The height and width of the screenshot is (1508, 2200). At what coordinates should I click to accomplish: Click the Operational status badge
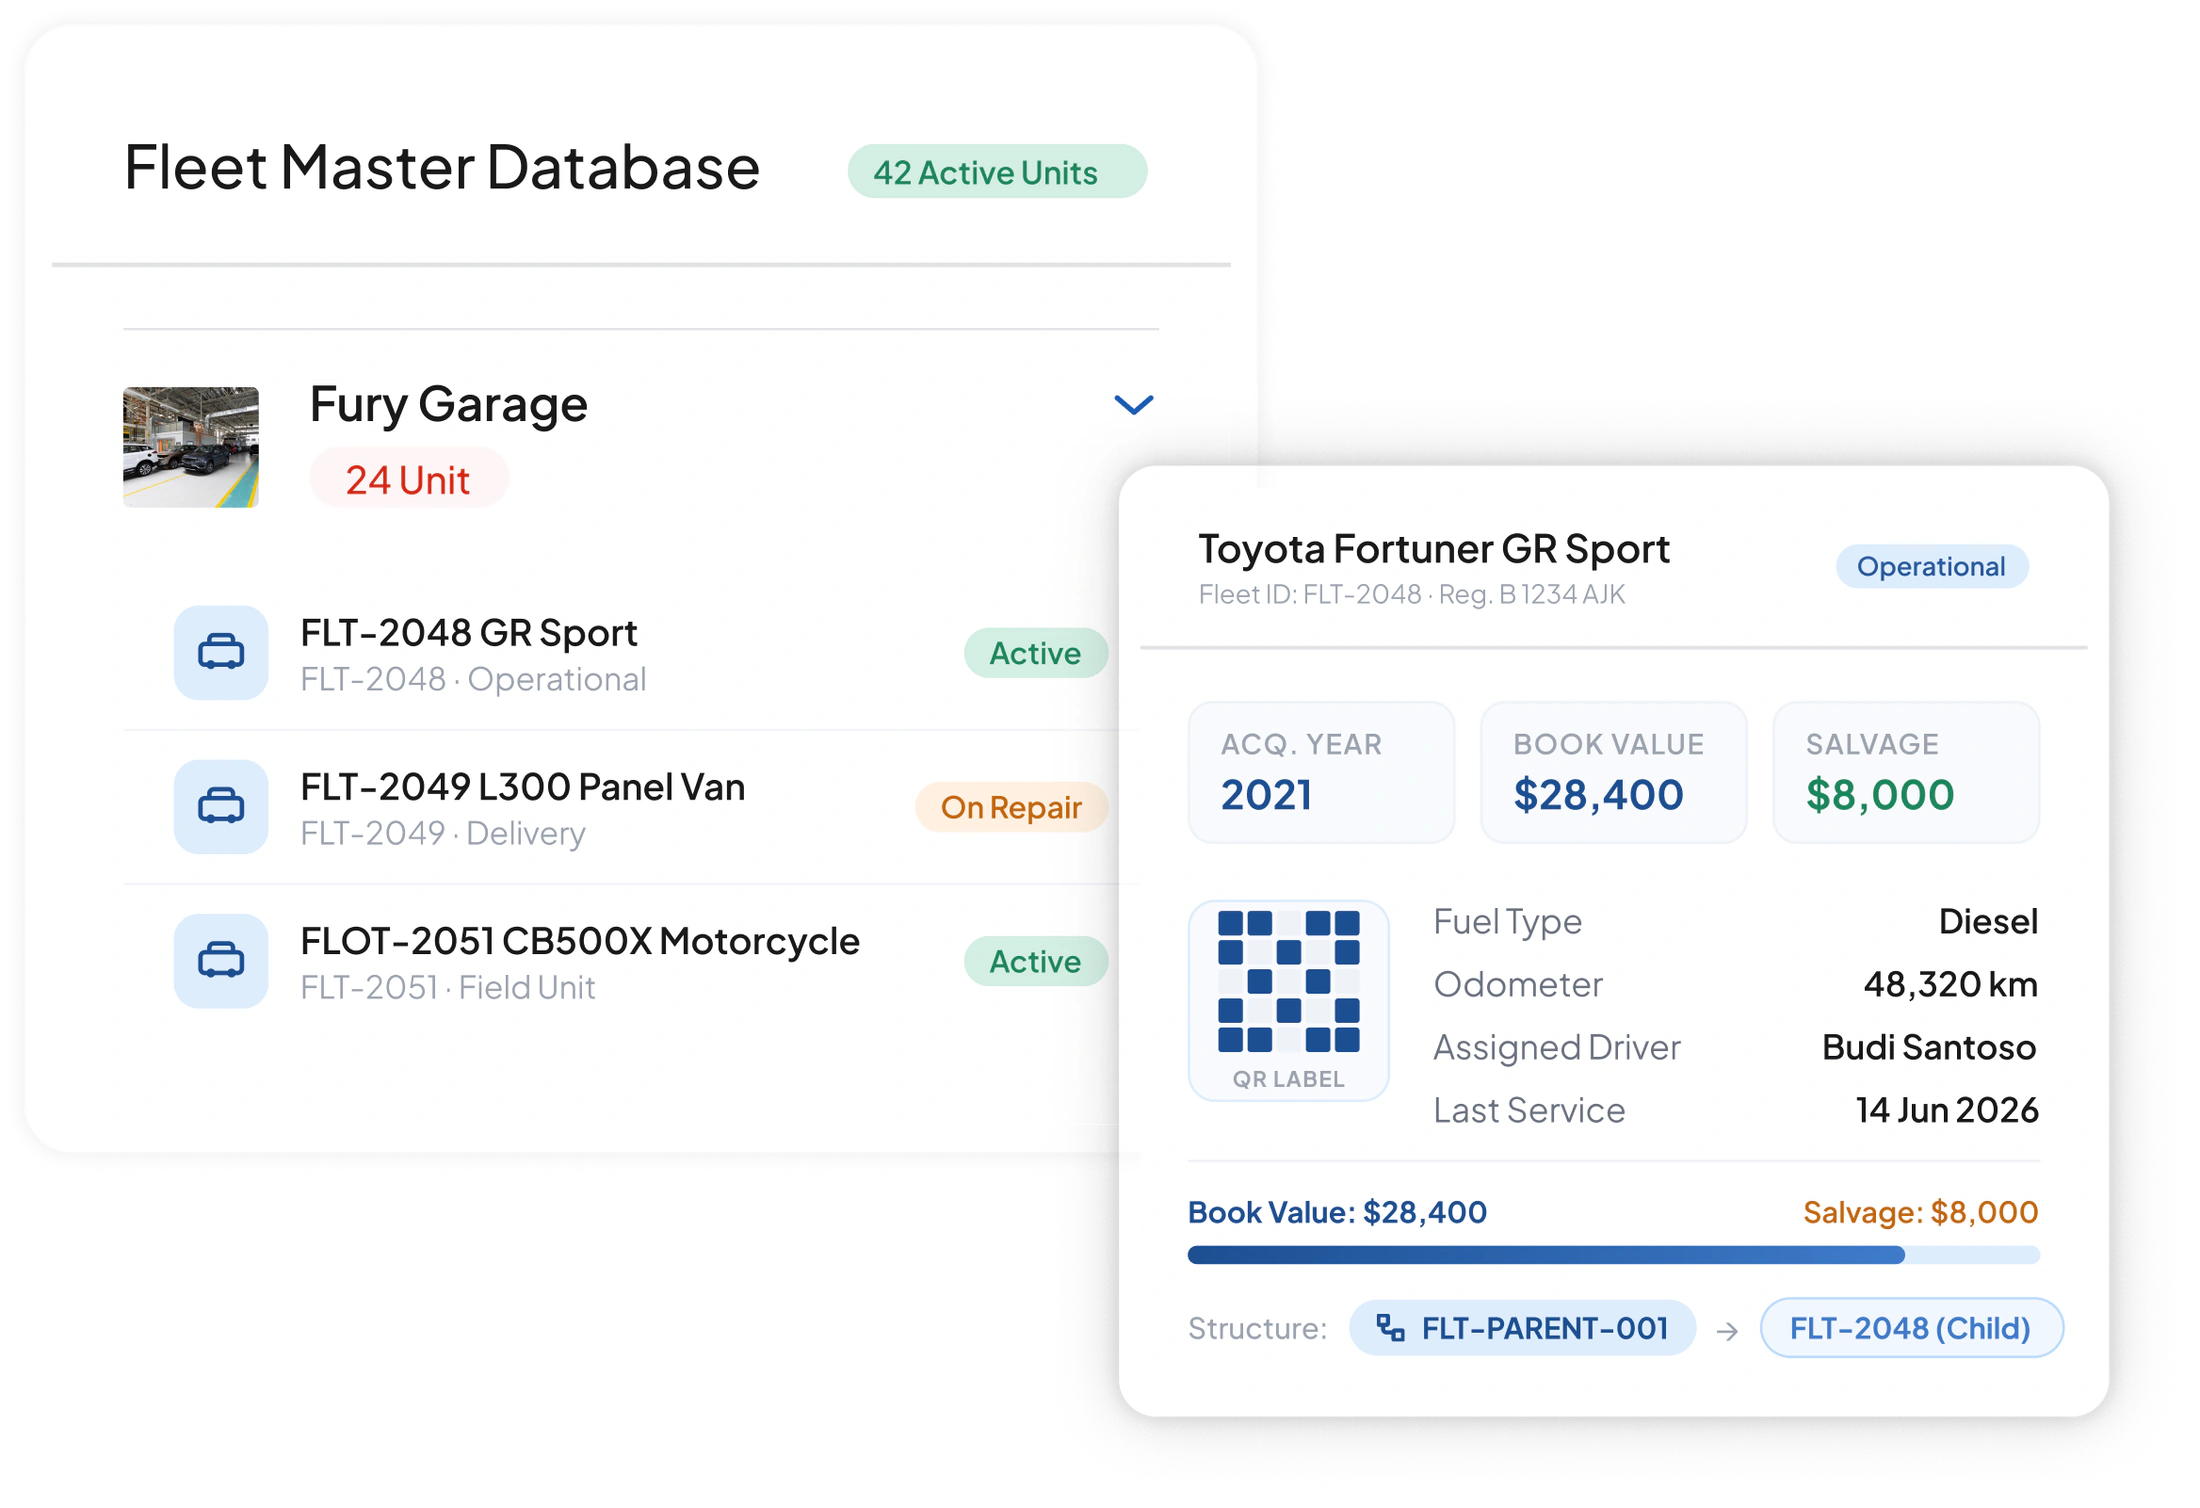(x=1931, y=566)
